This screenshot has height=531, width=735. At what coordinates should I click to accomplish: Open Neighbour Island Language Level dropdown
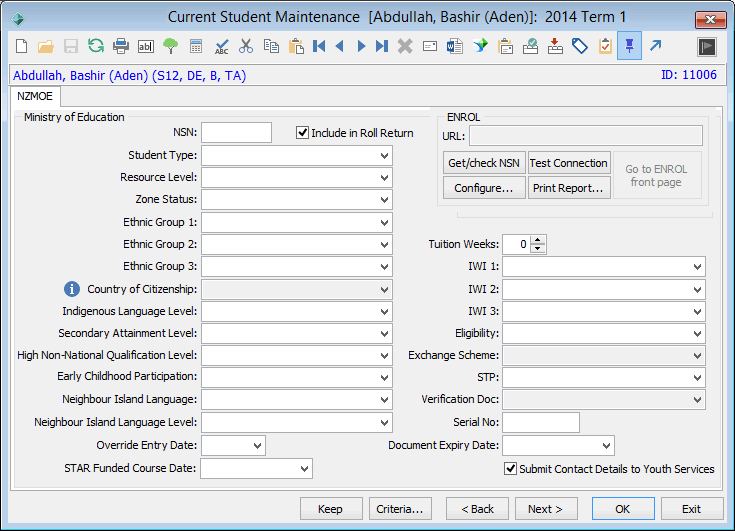click(384, 423)
